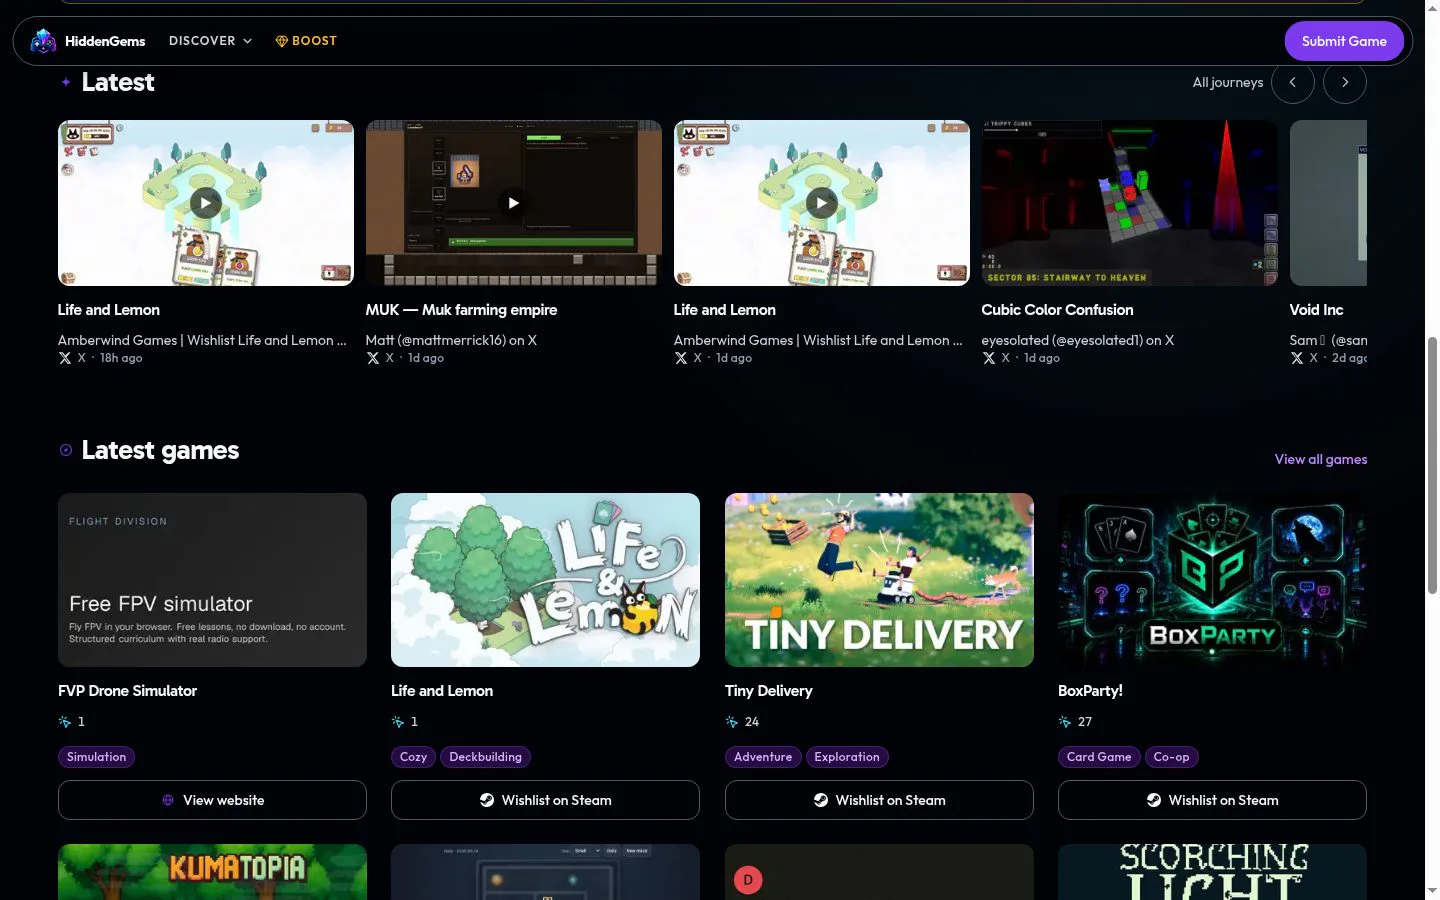Click the X icon for the 18h ago post
The image size is (1440, 900).
click(65, 358)
